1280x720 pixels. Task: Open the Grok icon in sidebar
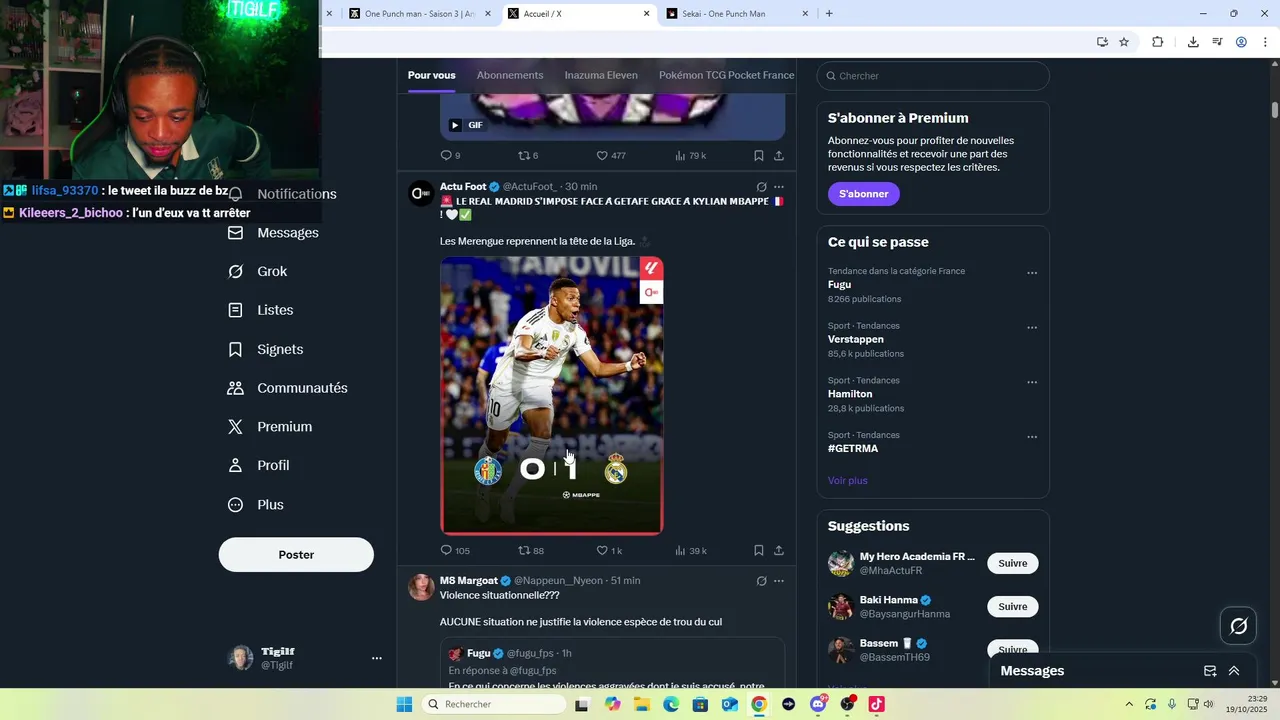click(235, 272)
